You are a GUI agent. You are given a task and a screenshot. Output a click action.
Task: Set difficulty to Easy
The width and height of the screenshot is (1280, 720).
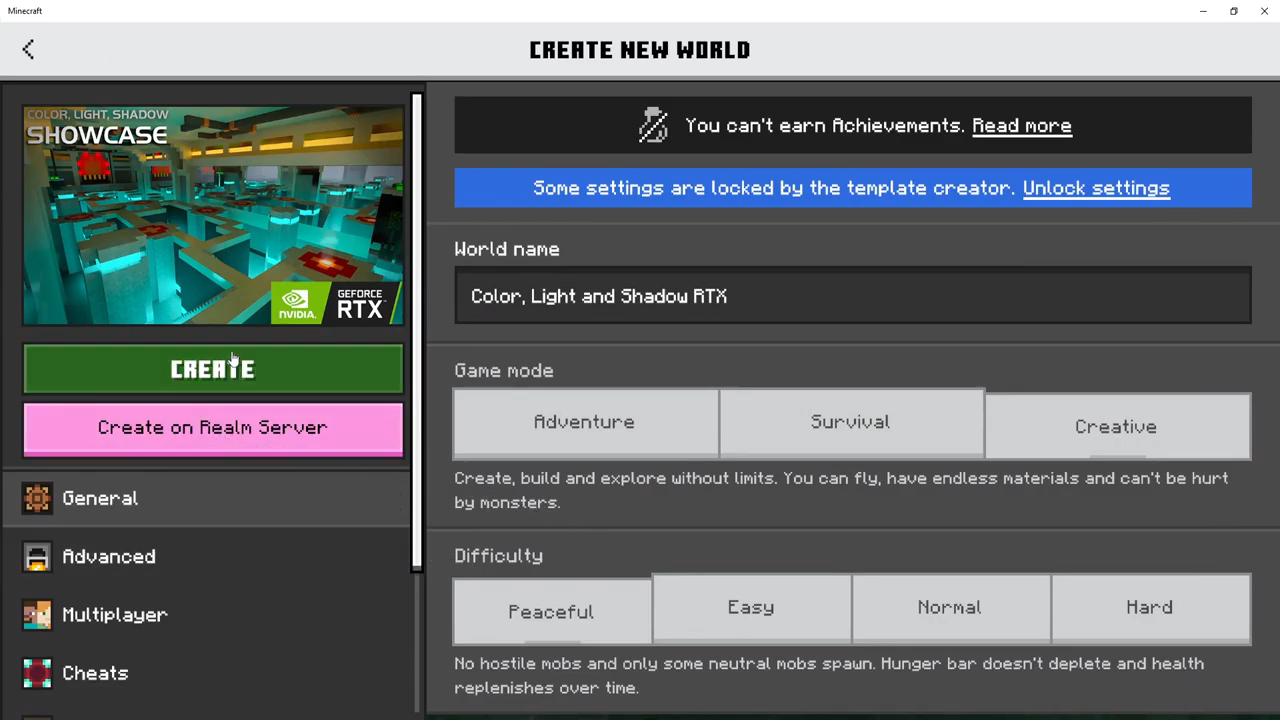click(x=751, y=607)
